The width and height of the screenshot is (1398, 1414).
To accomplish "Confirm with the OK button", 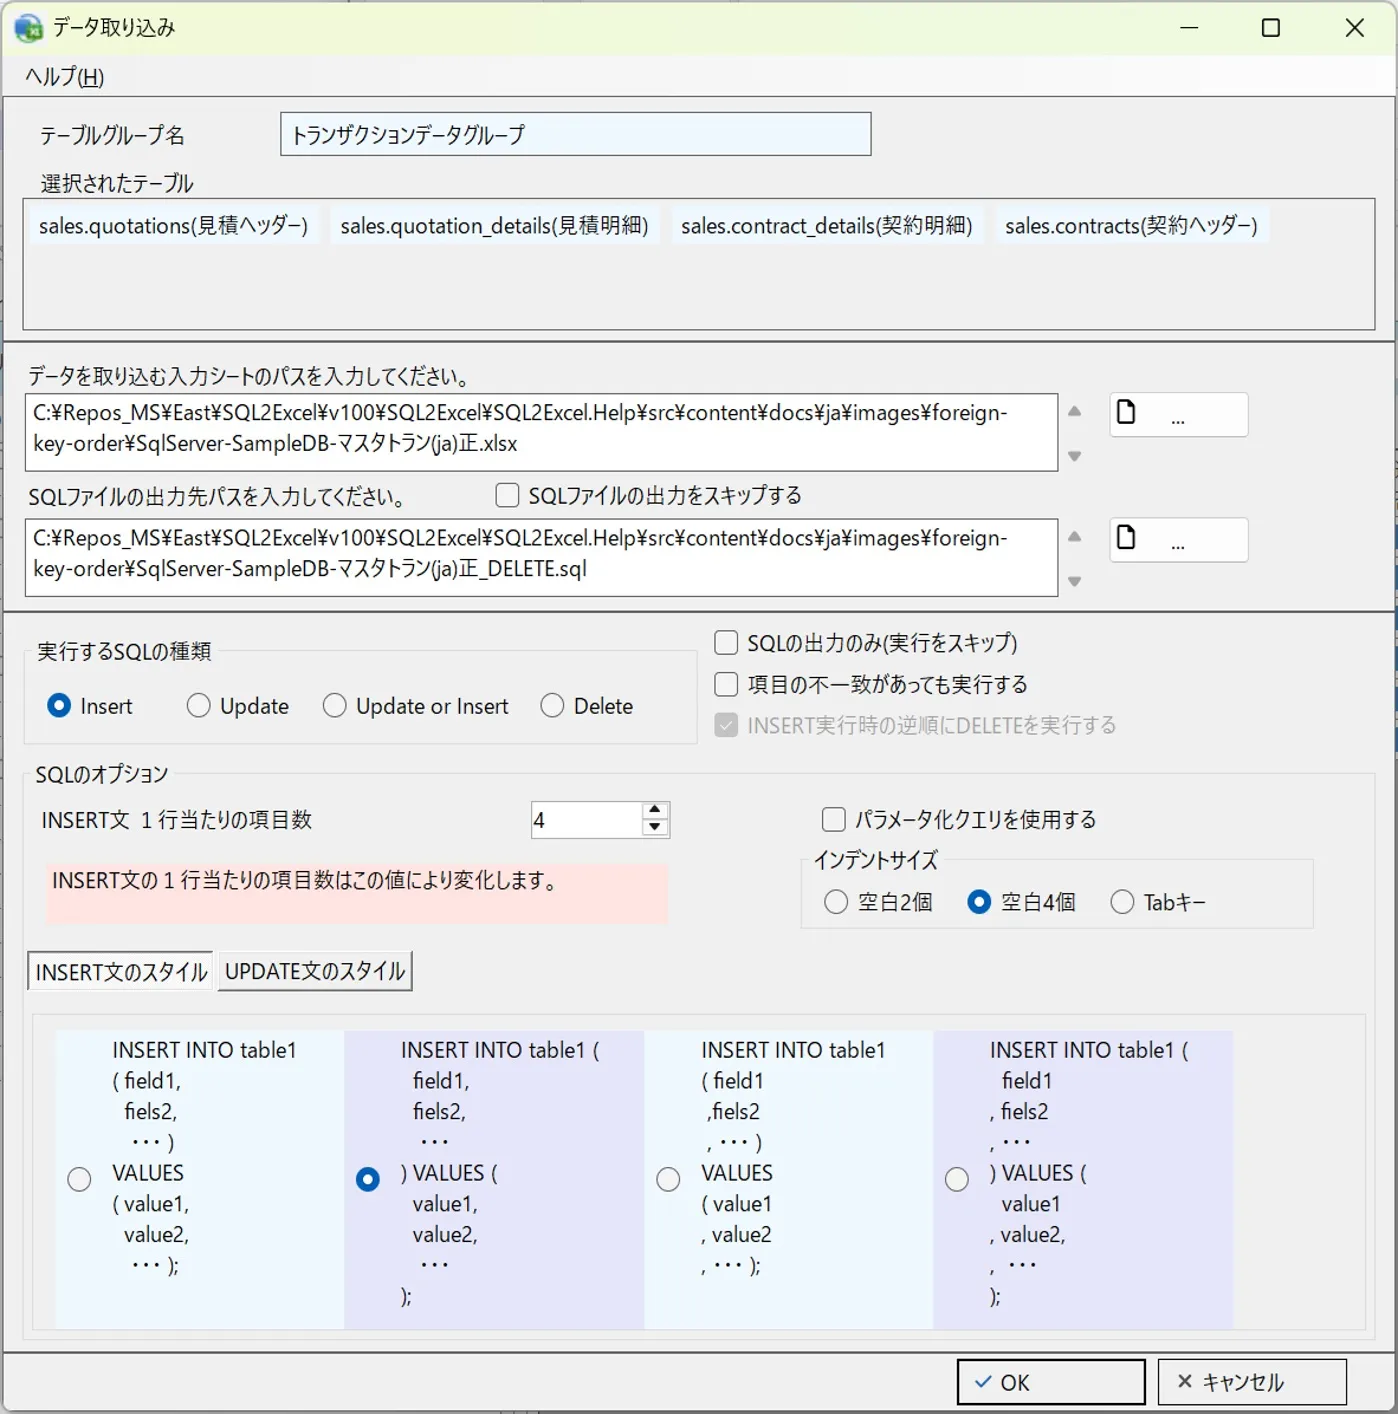I will [x=1051, y=1382].
